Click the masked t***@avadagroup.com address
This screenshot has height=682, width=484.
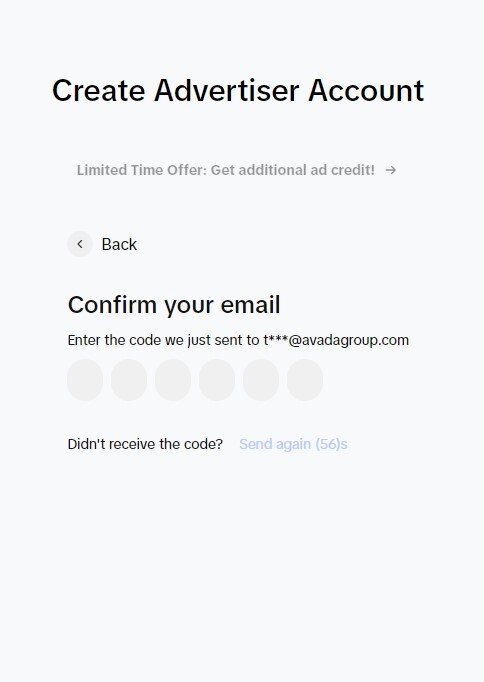336,340
